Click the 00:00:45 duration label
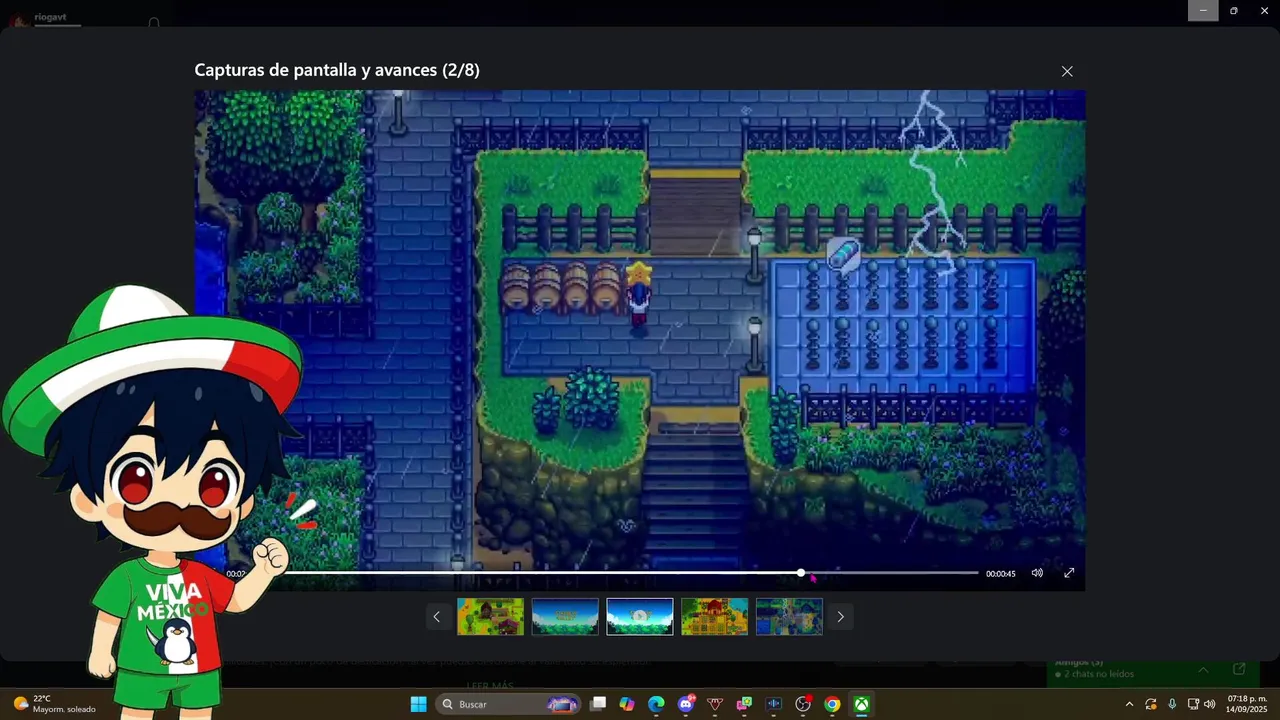The width and height of the screenshot is (1280, 720). (1000, 574)
